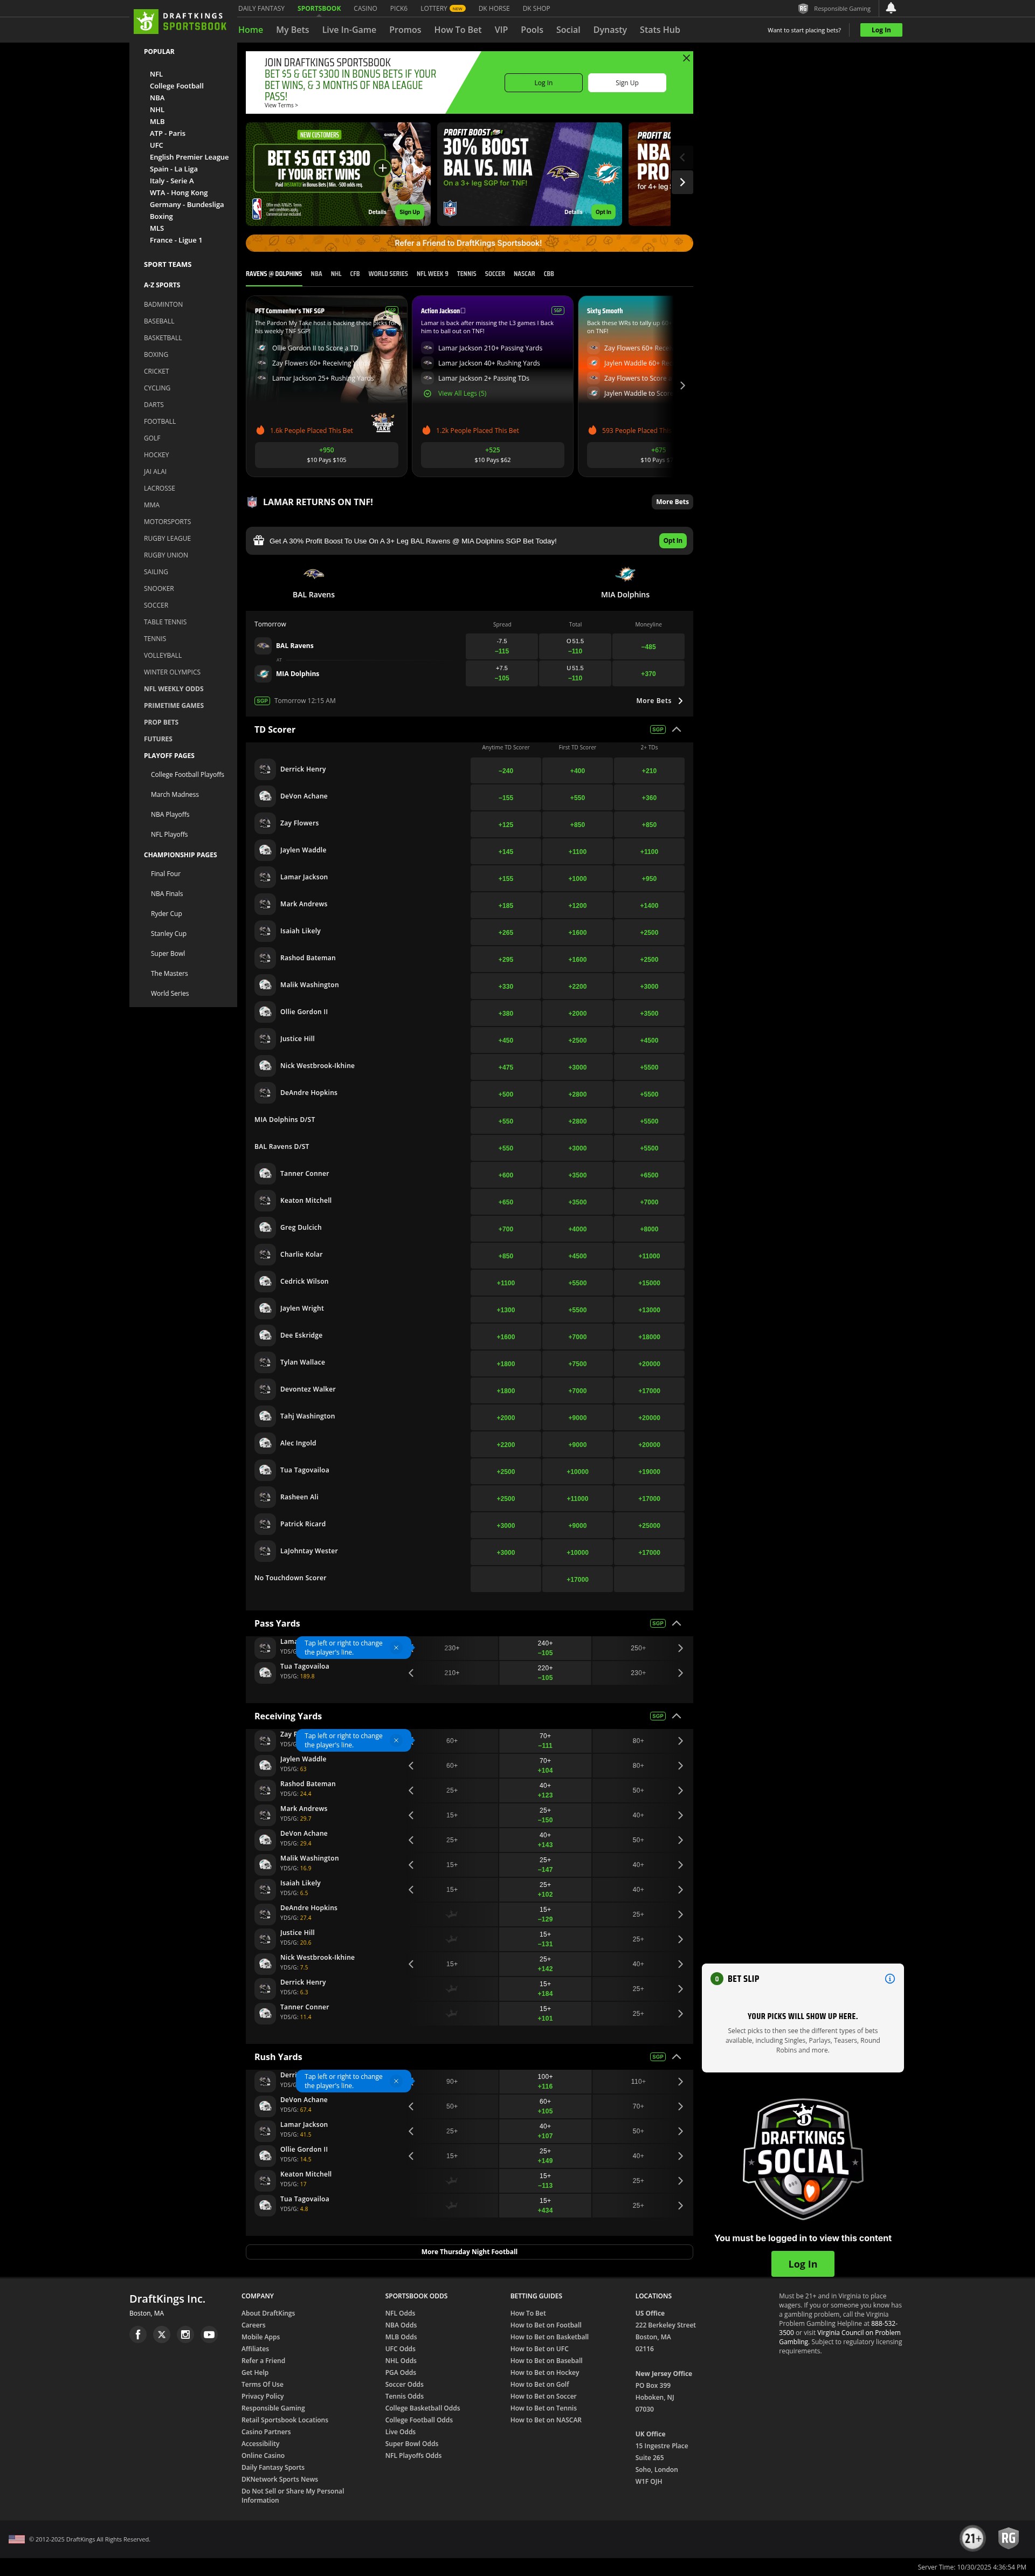
Task: Open DraftKings X (Twitter) page from the footer
Action: coord(161,2334)
